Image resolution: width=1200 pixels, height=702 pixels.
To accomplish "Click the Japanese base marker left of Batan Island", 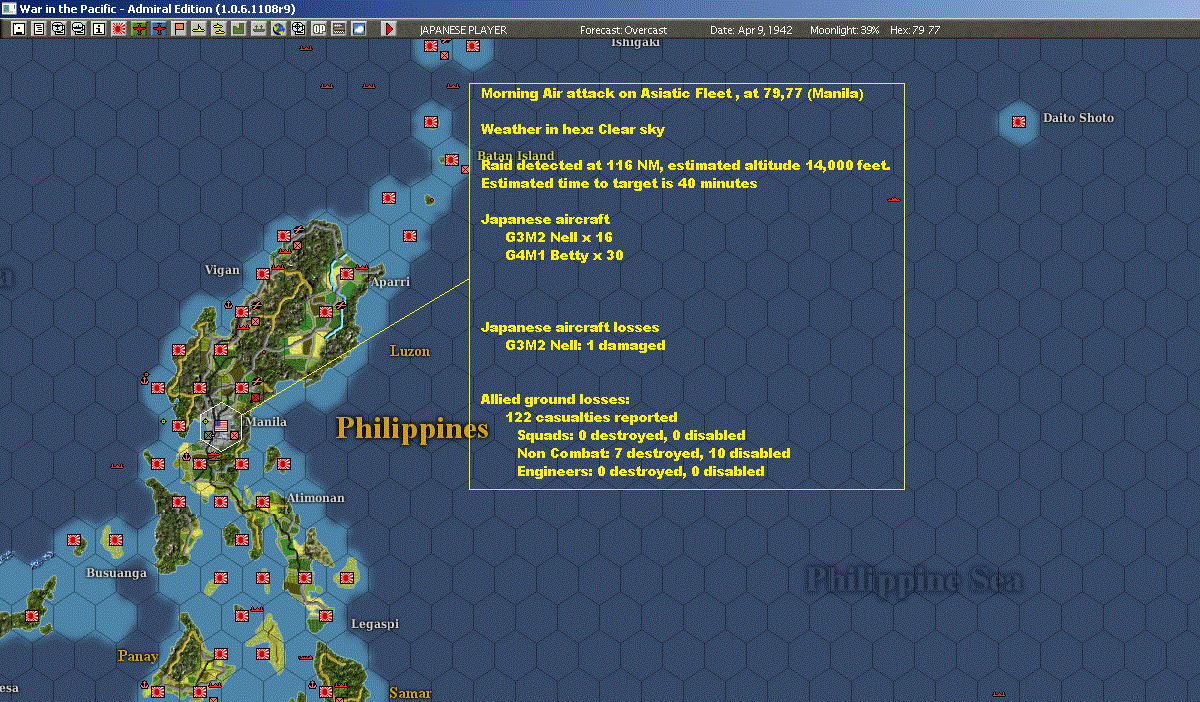I will pyautogui.click(x=452, y=159).
